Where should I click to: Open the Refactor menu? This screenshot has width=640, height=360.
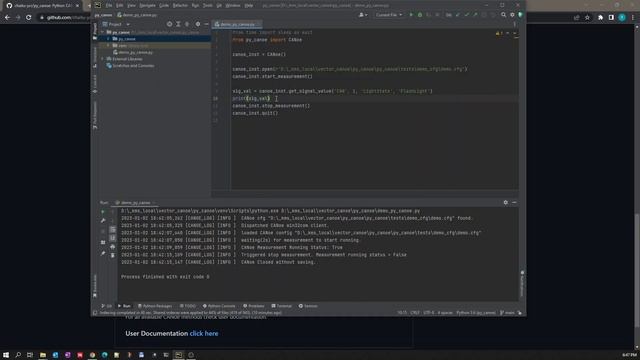coord(180,5)
